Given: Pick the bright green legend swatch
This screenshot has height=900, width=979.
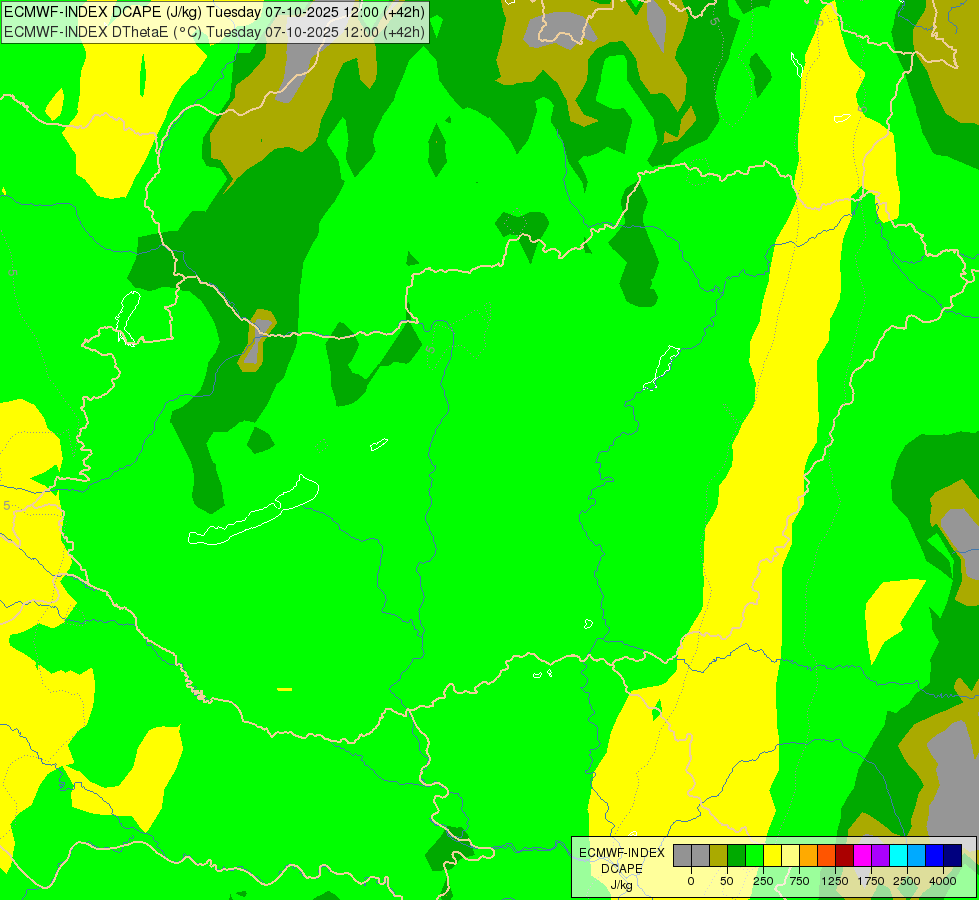Looking at the screenshot, I should tap(754, 855).
